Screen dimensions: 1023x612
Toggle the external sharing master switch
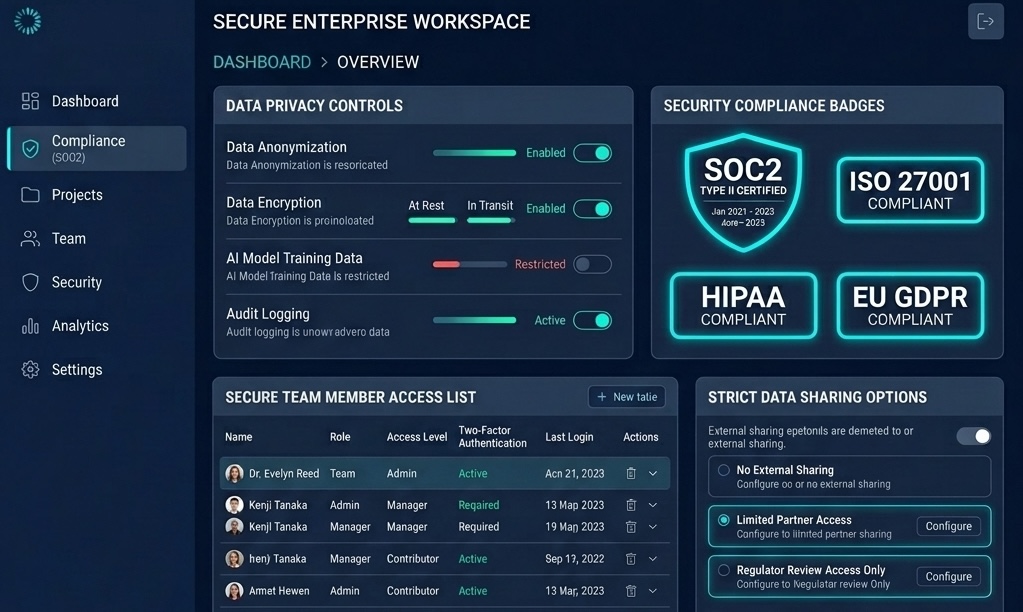coord(974,436)
